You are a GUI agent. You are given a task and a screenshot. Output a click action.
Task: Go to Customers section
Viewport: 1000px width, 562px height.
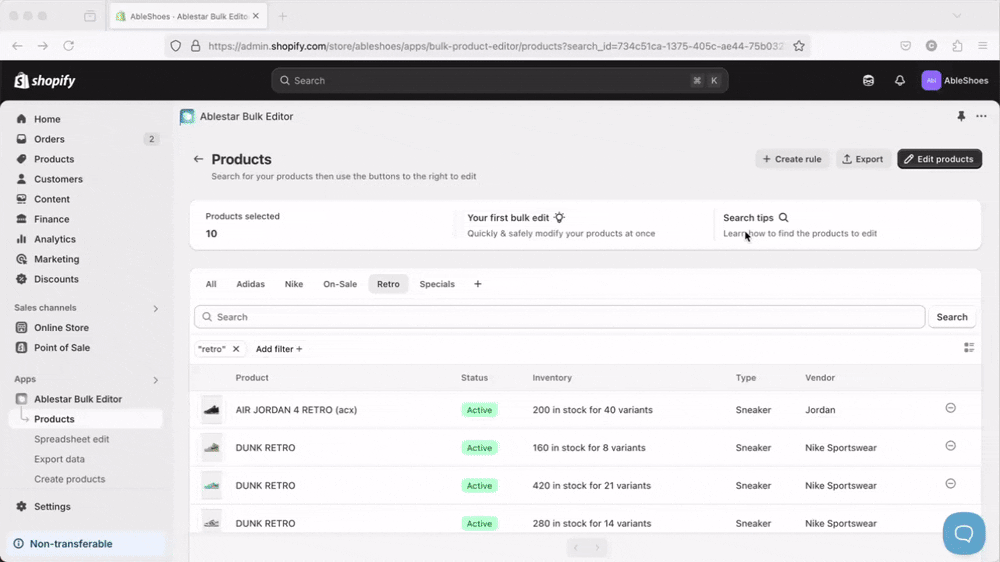click(x=58, y=179)
